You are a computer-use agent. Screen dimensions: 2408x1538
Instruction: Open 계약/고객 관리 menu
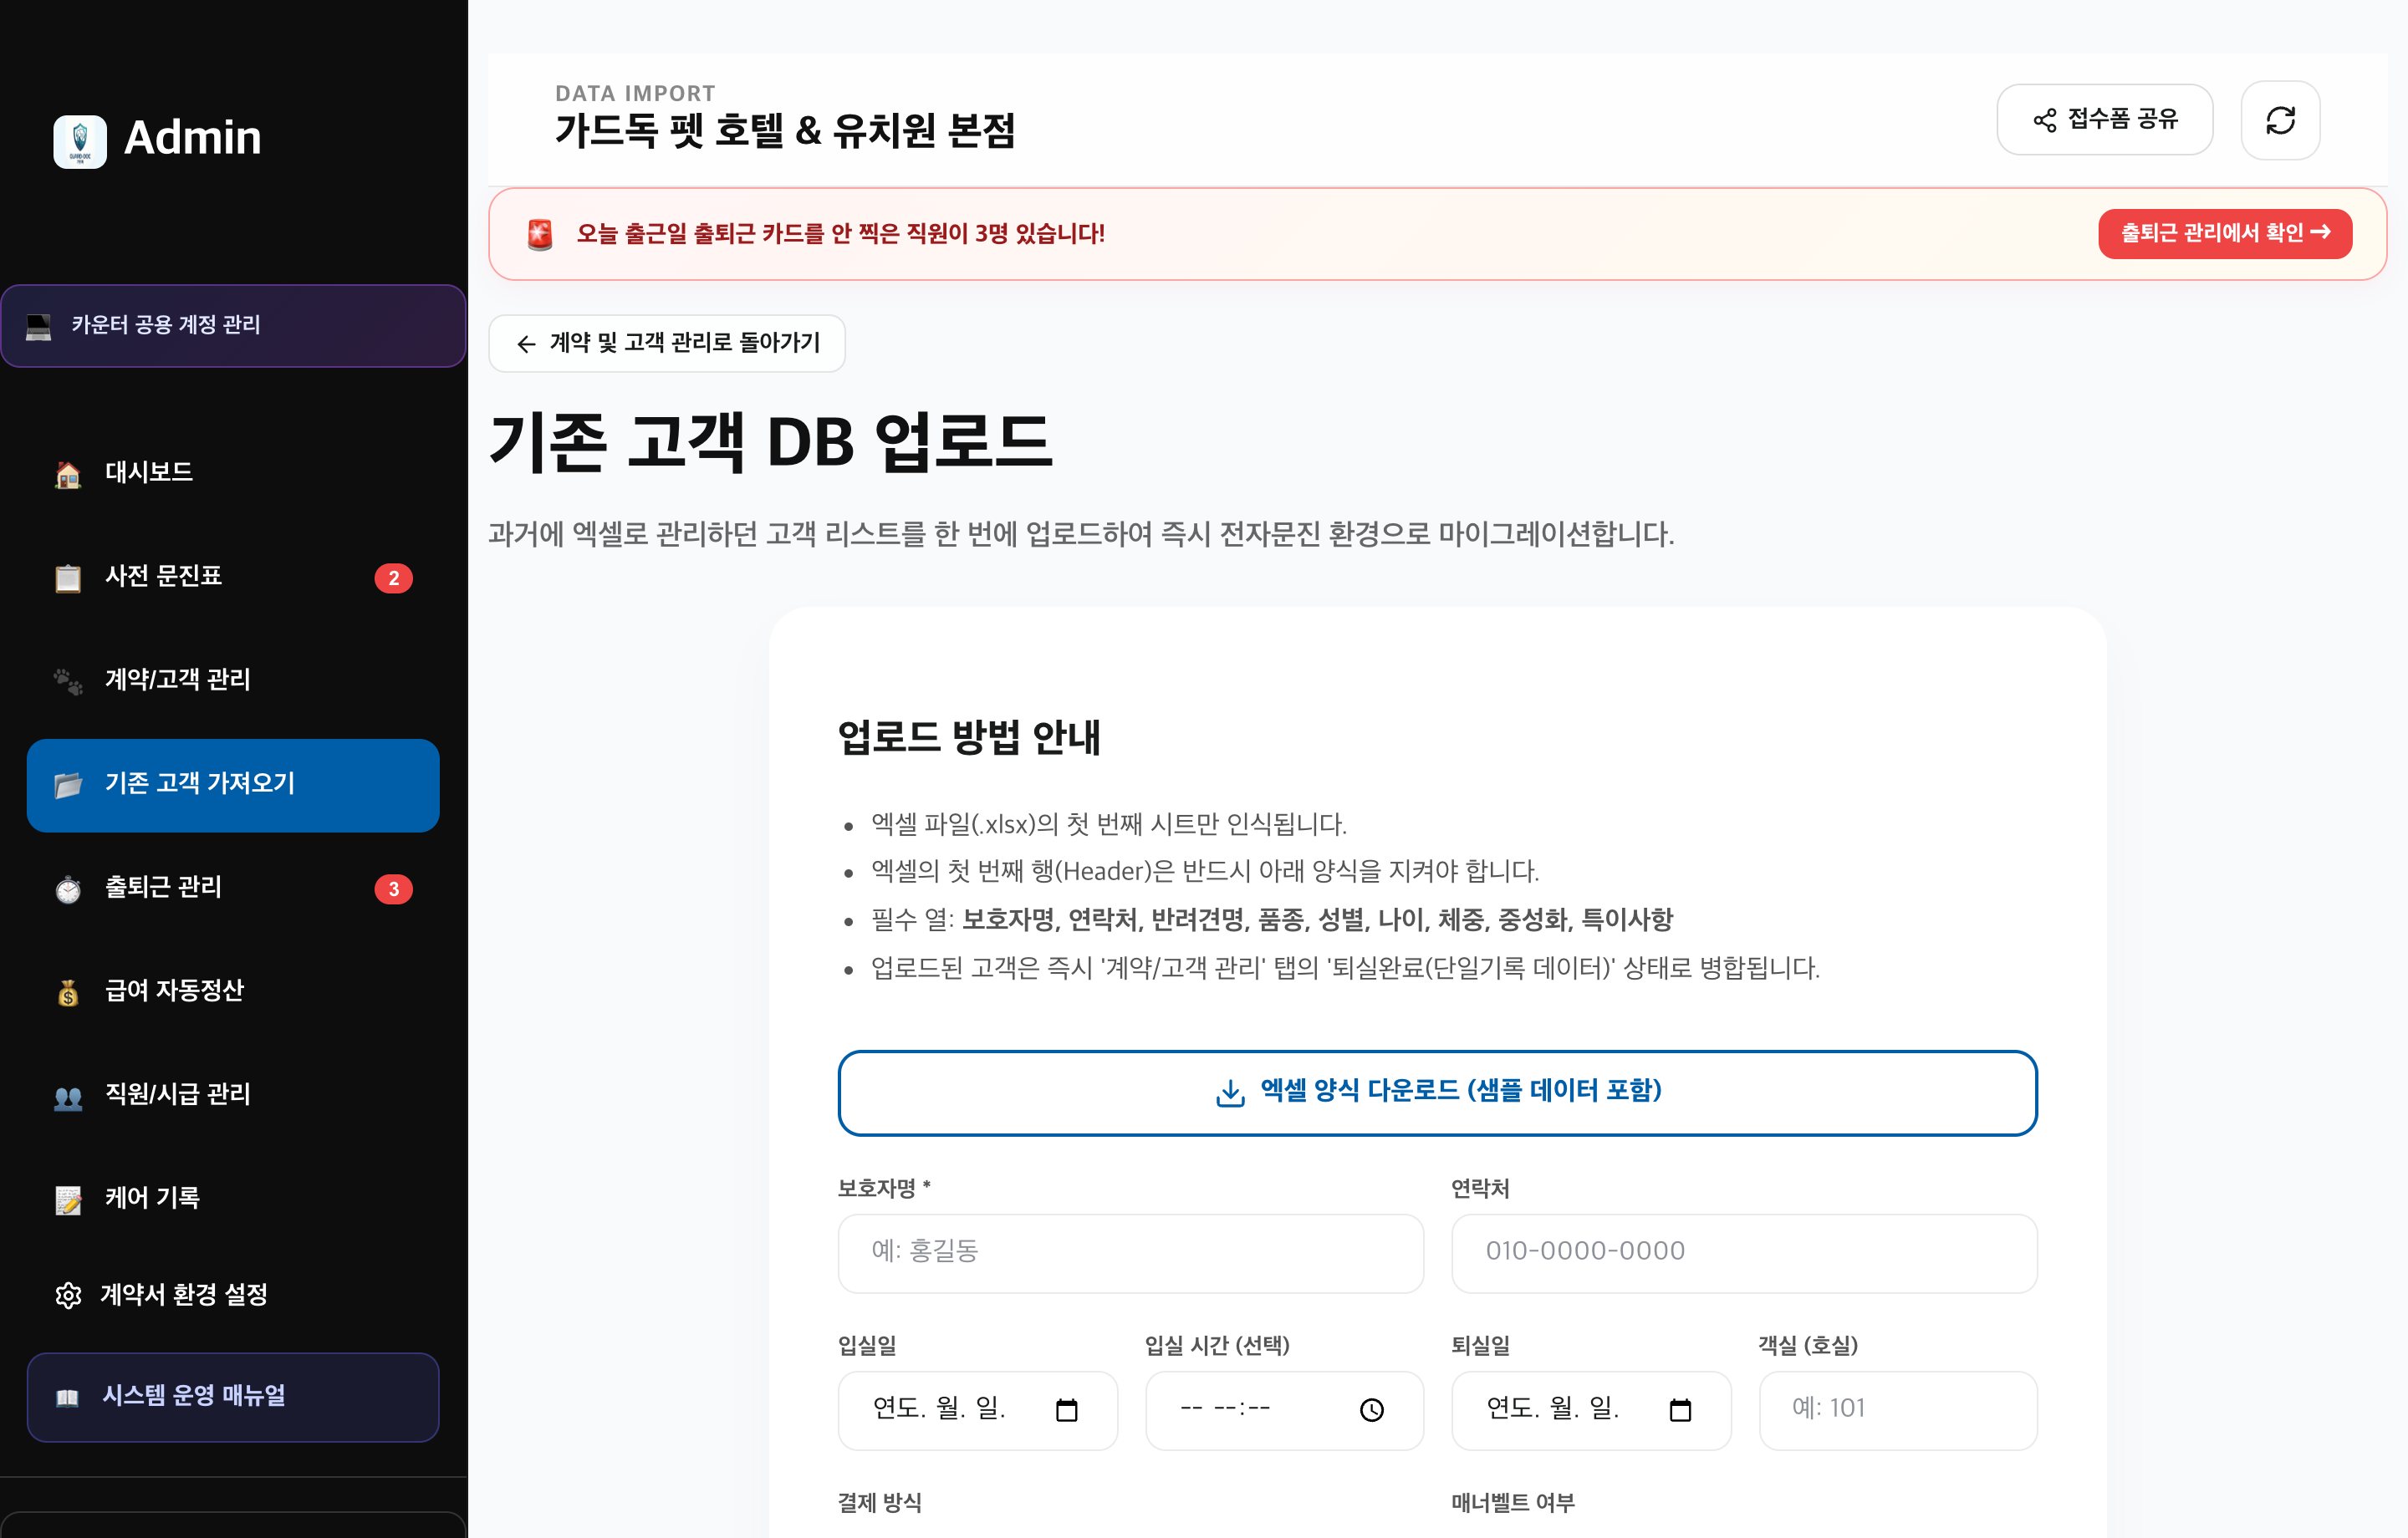(x=233, y=680)
